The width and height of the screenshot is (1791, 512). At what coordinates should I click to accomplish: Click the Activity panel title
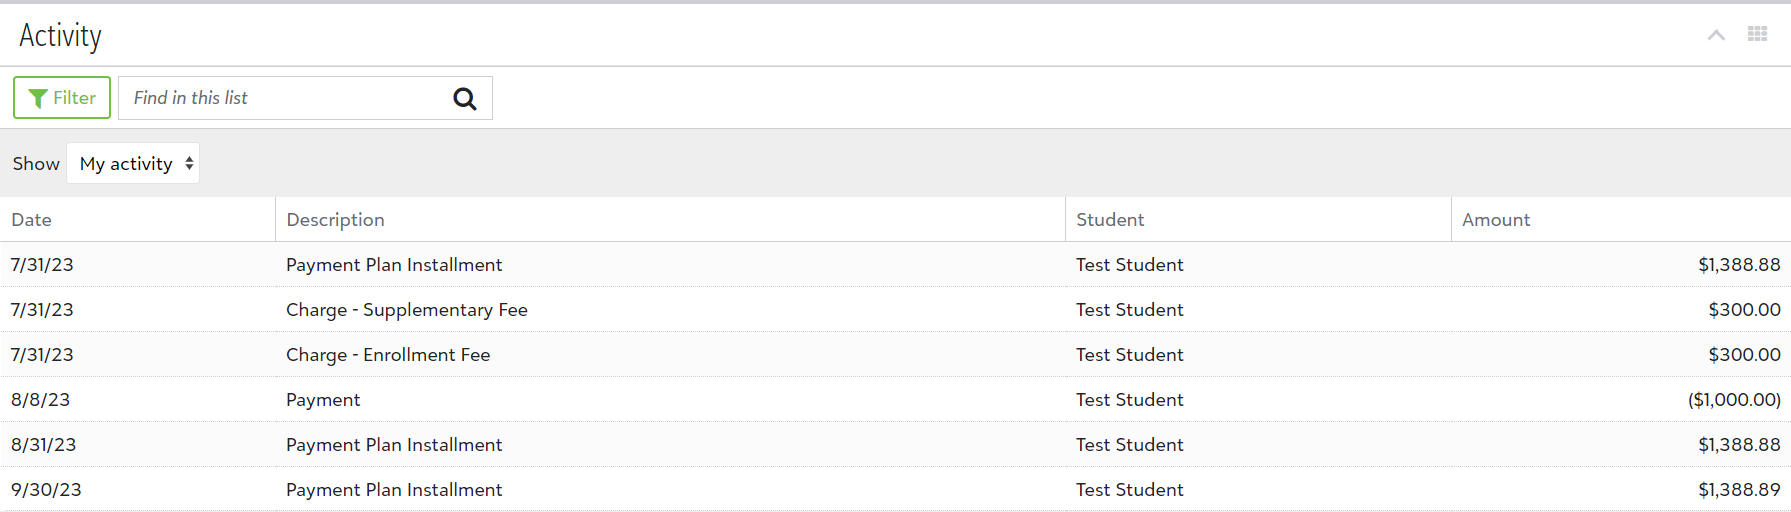tap(61, 36)
